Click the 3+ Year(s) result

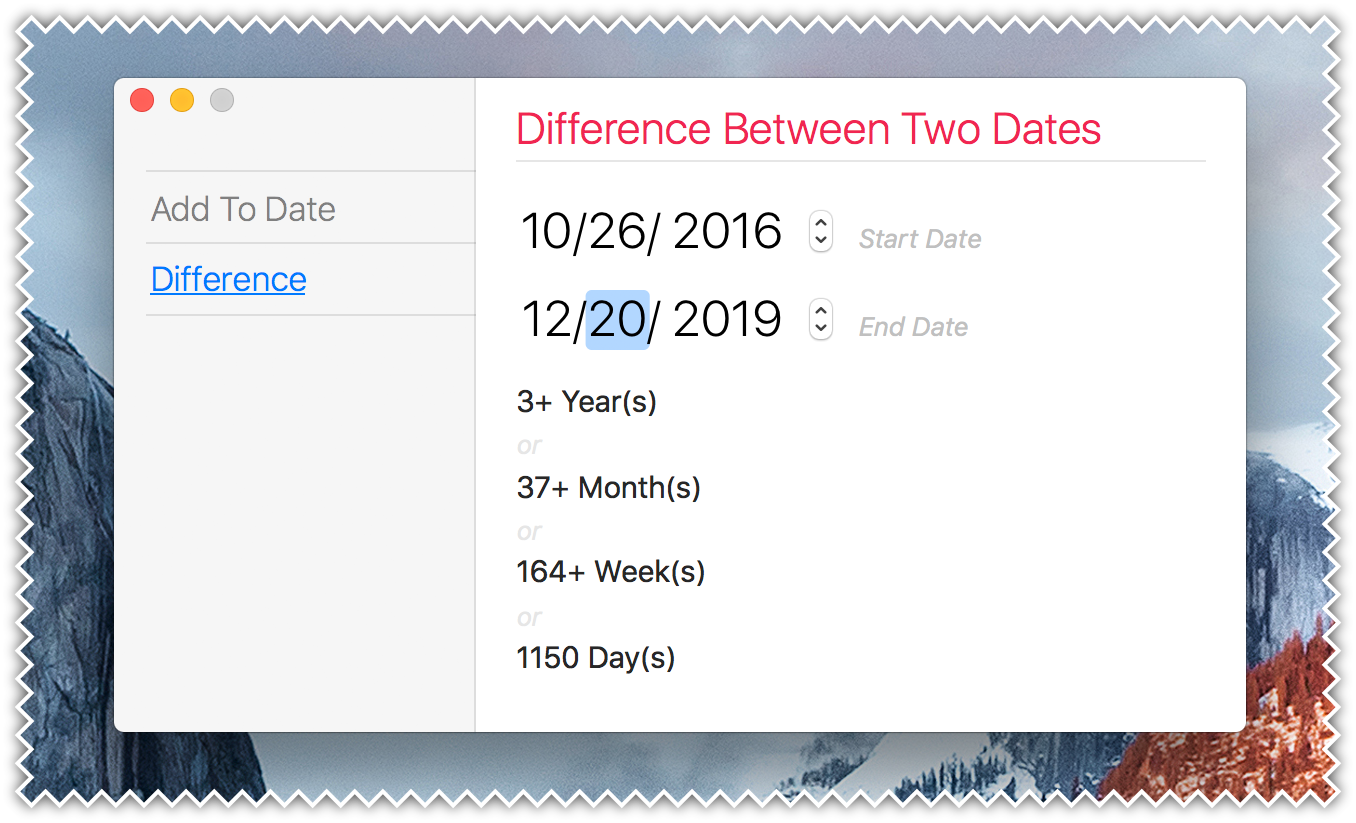(x=587, y=402)
